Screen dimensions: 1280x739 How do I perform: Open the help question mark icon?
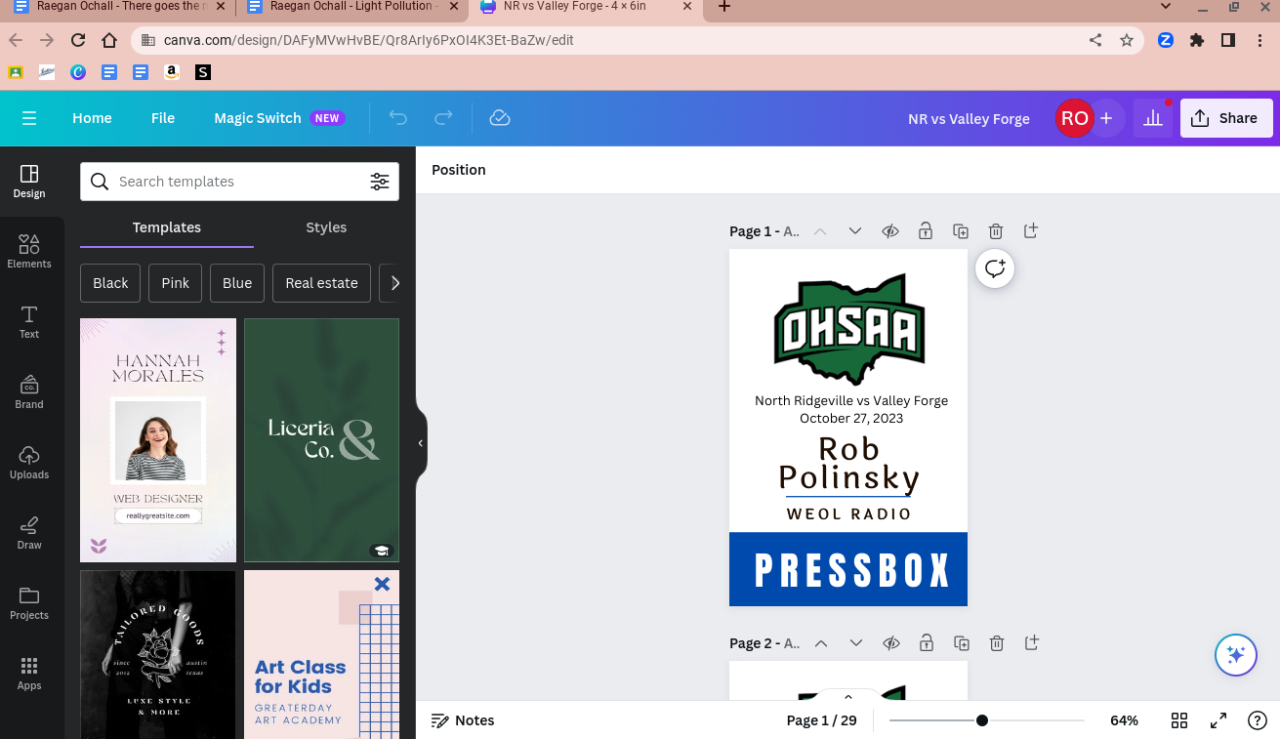pyautogui.click(x=1258, y=720)
